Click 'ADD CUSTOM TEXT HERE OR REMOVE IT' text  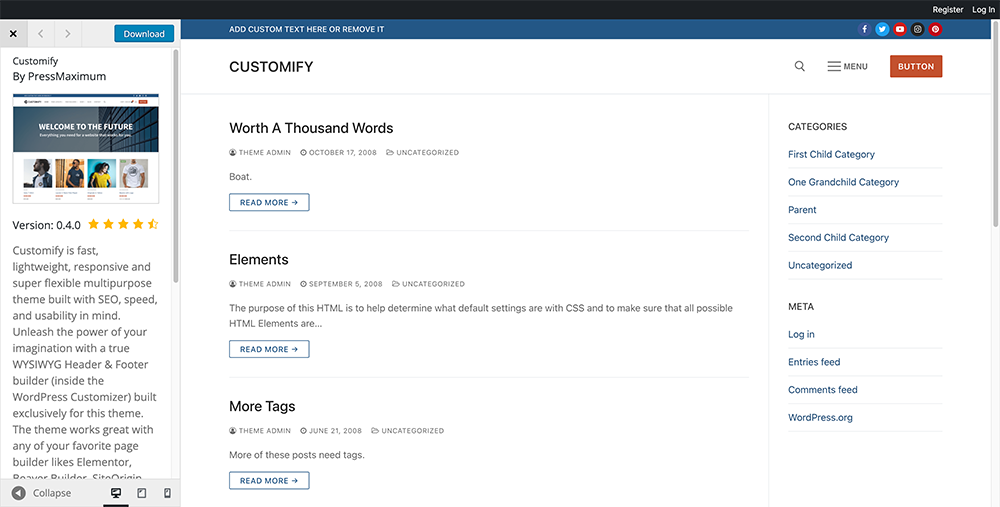click(307, 29)
